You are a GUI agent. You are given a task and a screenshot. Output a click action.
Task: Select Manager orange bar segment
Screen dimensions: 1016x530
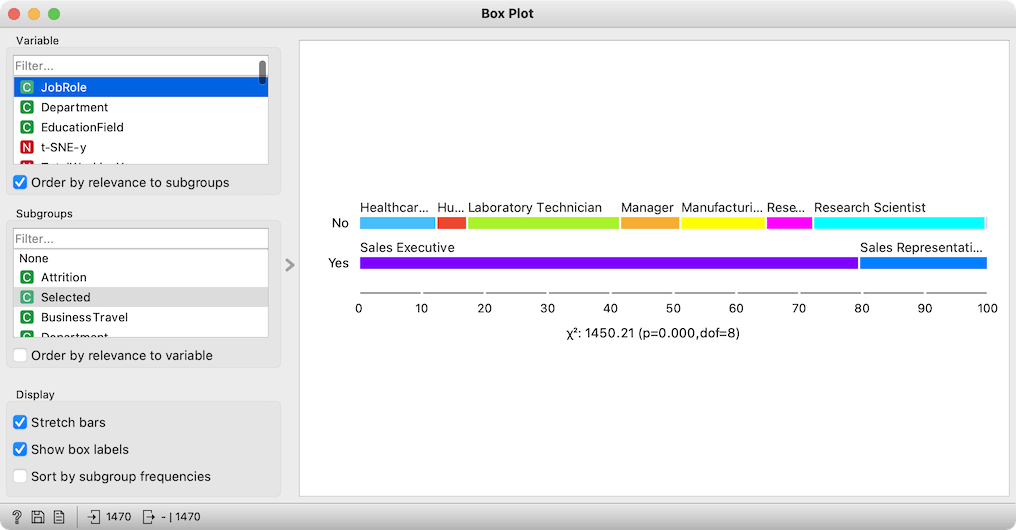pos(650,223)
